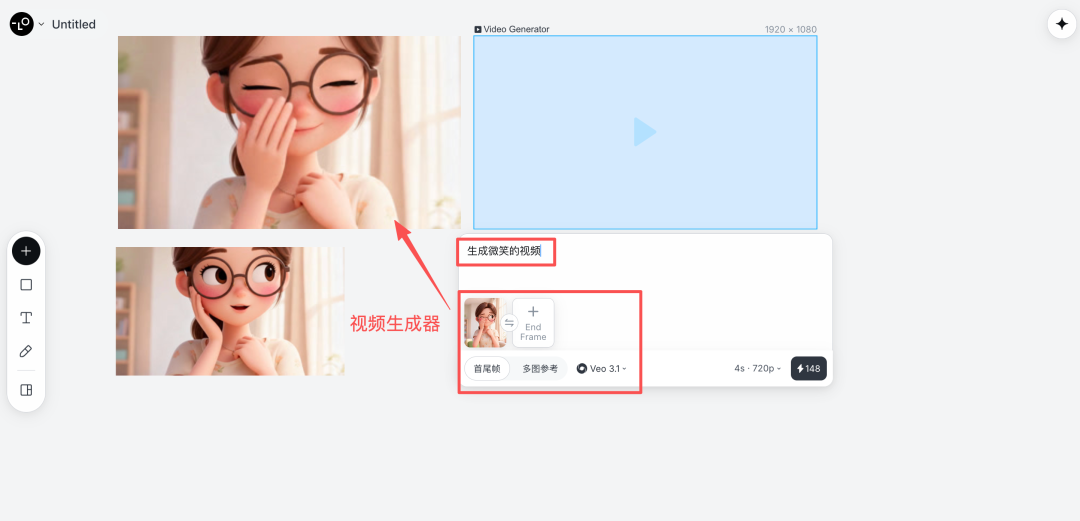Switch to 首尾帧 mode

click(x=487, y=369)
